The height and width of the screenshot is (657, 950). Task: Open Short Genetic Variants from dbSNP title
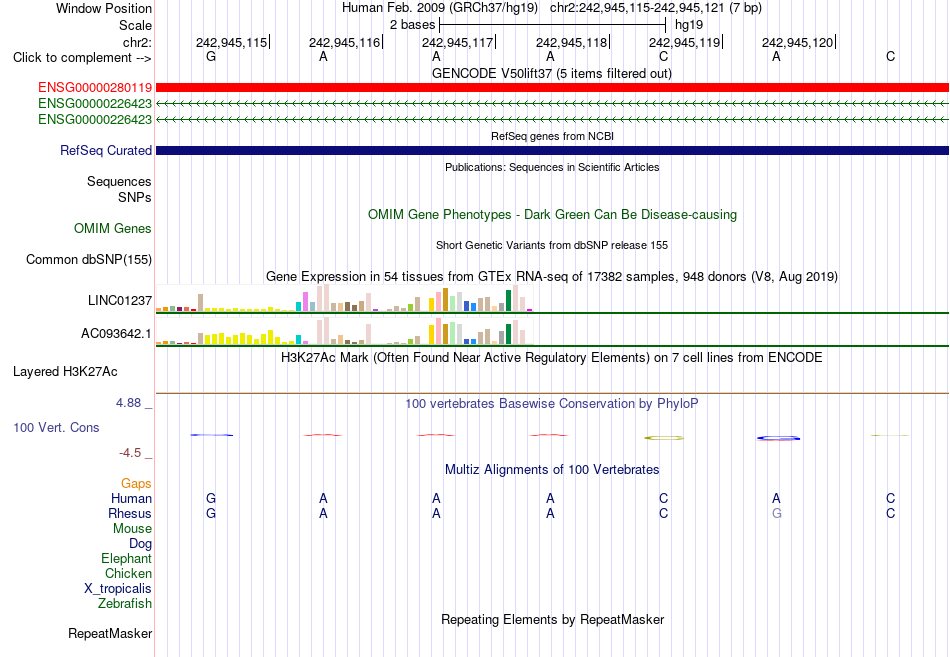(x=552, y=245)
